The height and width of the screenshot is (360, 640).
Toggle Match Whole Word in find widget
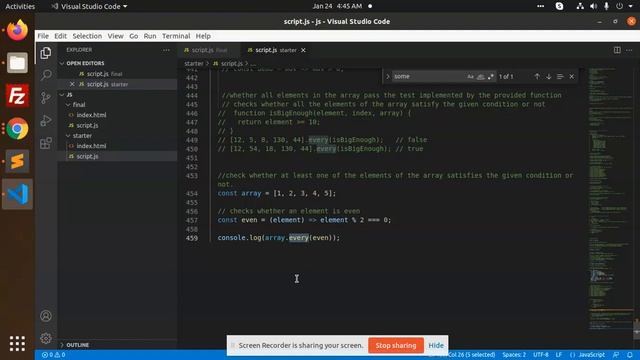pyautogui.click(x=481, y=76)
